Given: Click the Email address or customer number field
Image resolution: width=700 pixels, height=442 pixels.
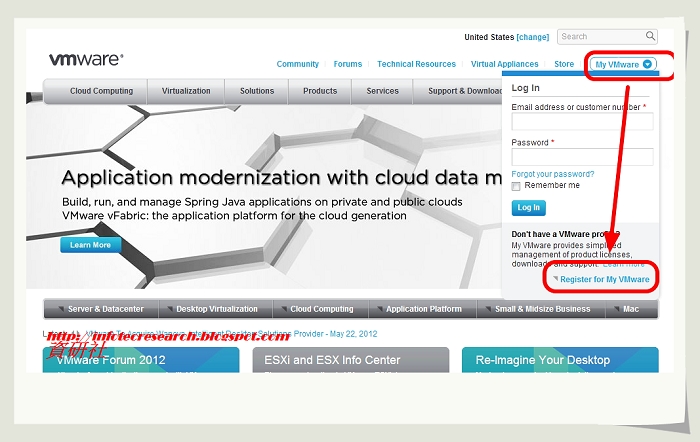Looking at the screenshot, I should coord(583,121).
